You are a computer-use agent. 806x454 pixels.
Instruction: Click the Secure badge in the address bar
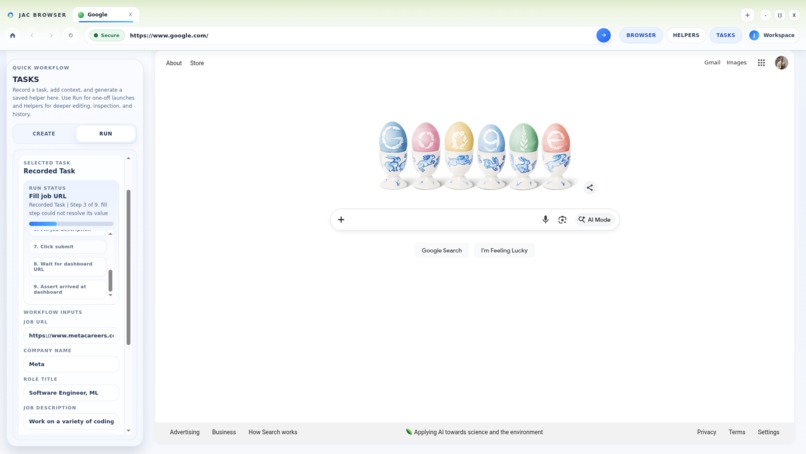[106, 35]
